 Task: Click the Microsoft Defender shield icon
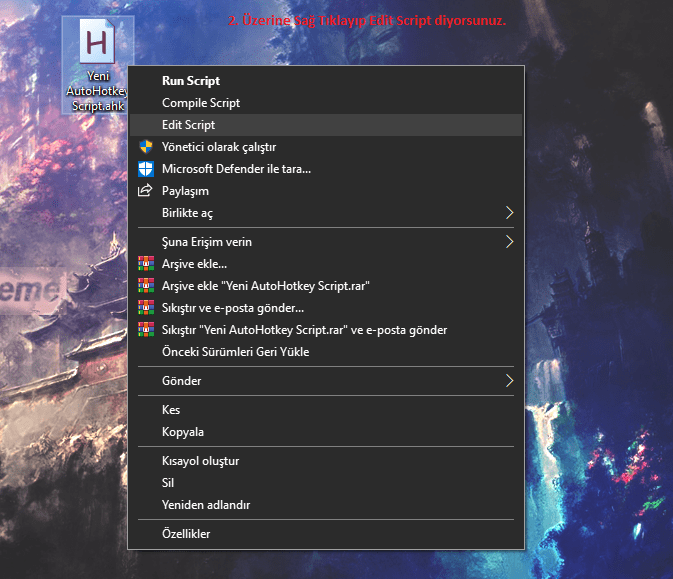point(146,169)
